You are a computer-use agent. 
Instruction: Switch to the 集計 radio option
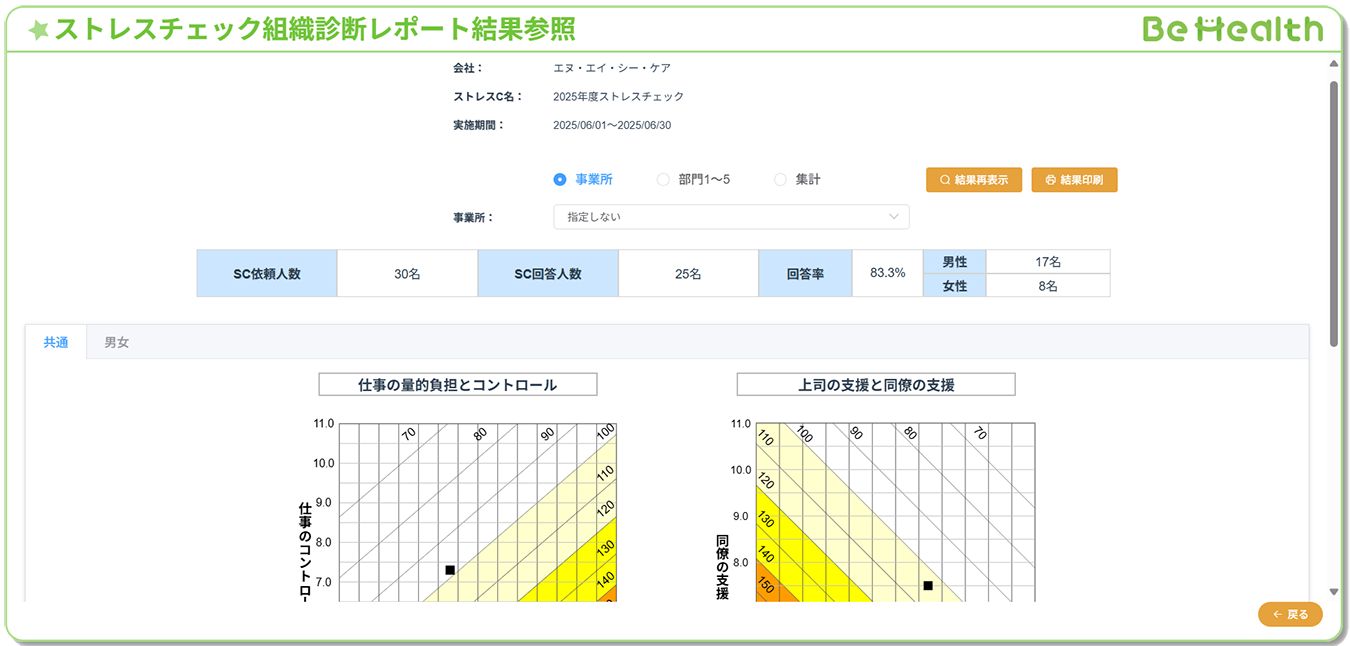[781, 180]
